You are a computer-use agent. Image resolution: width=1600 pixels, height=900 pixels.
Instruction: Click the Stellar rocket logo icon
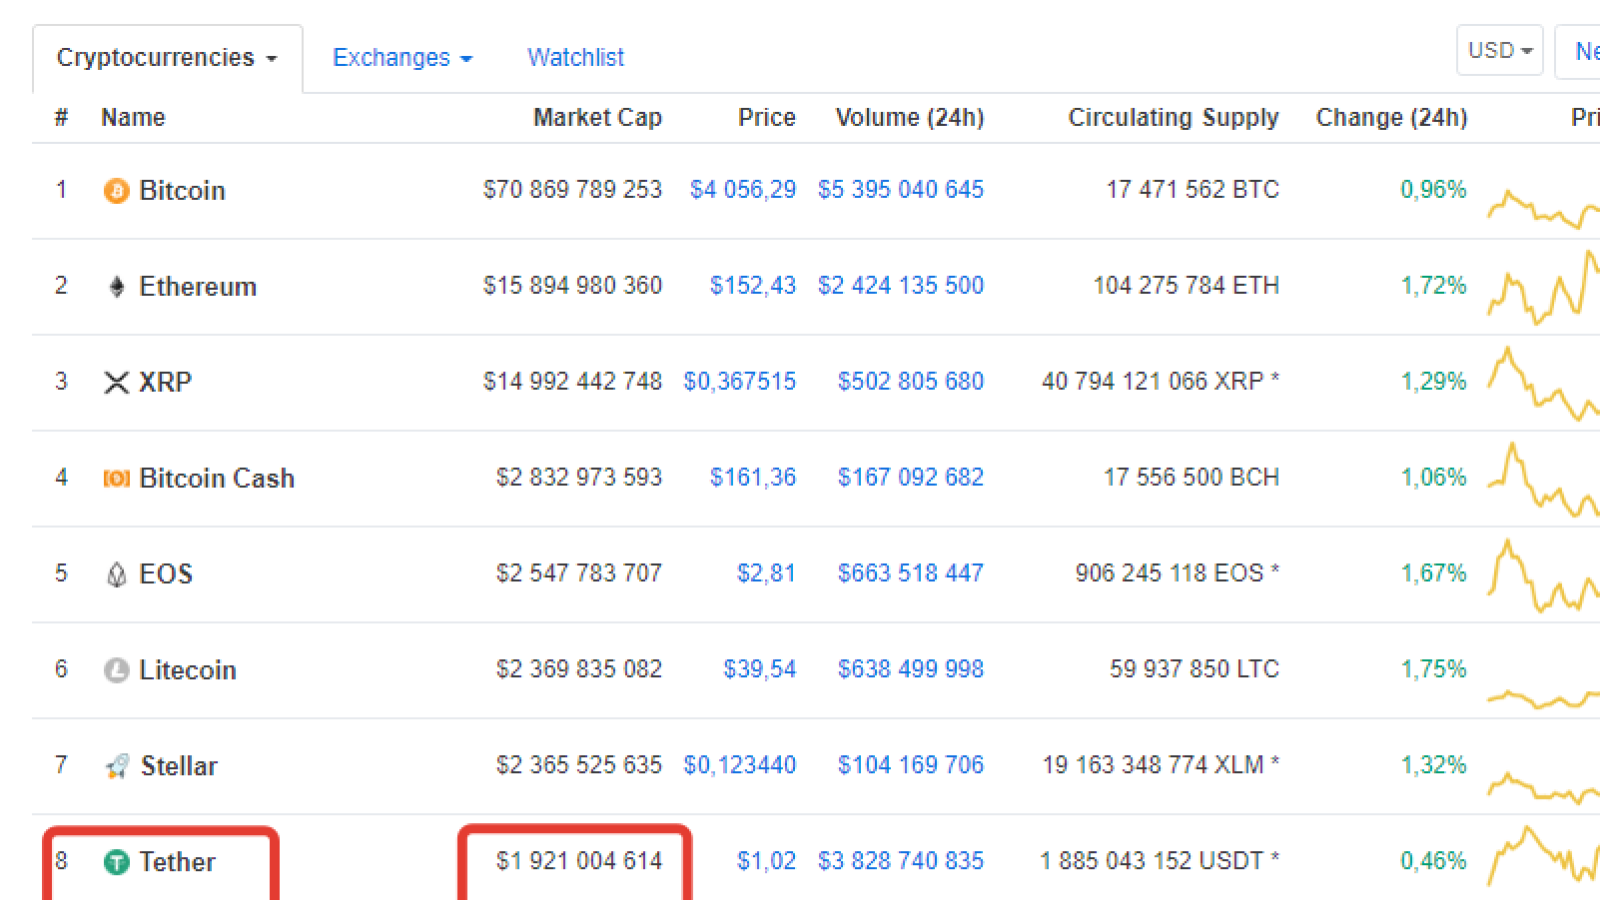pos(117,766)
